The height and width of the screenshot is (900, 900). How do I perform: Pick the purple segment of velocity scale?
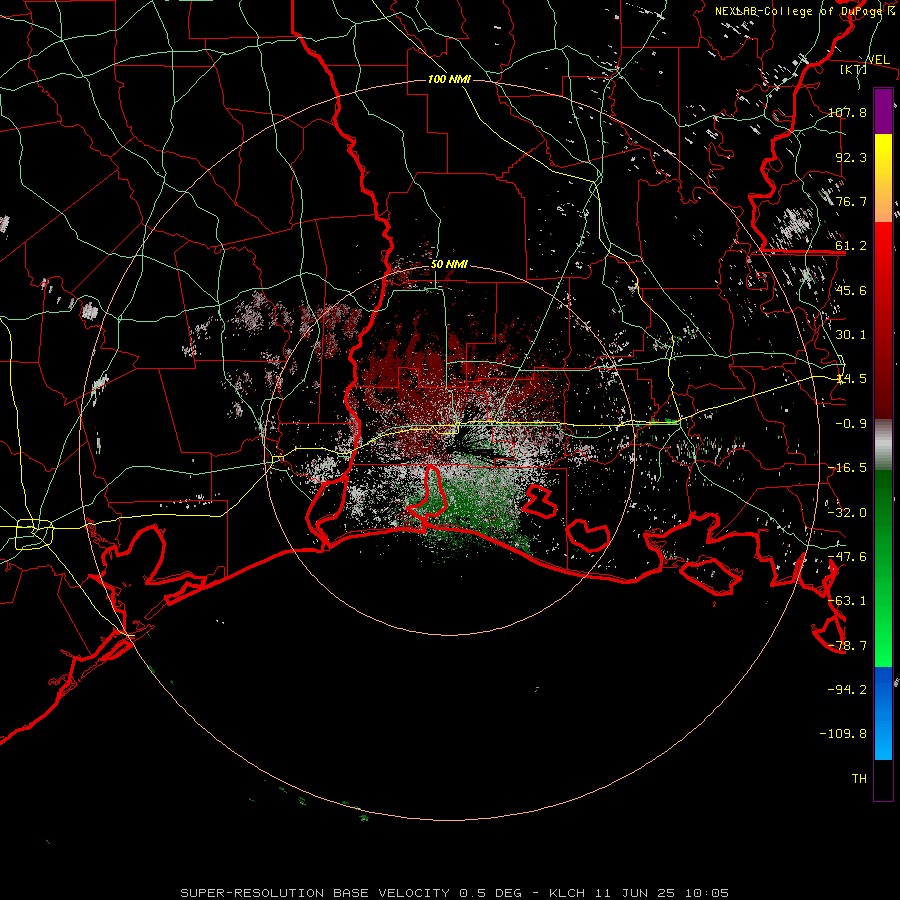pyautogui.click(x=883, y=111)
